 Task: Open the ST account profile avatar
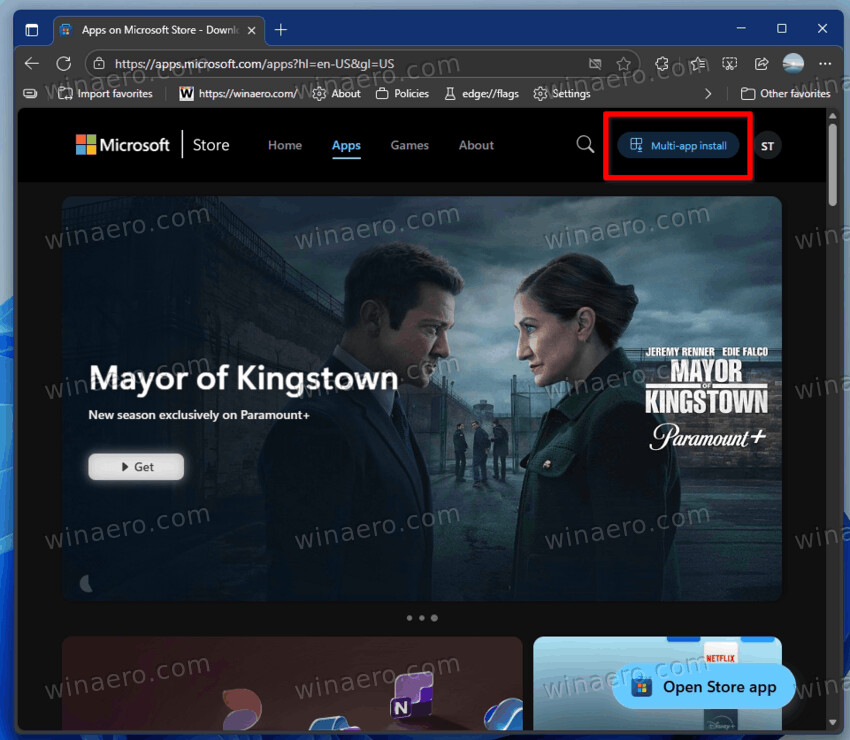tap(767, 146)
